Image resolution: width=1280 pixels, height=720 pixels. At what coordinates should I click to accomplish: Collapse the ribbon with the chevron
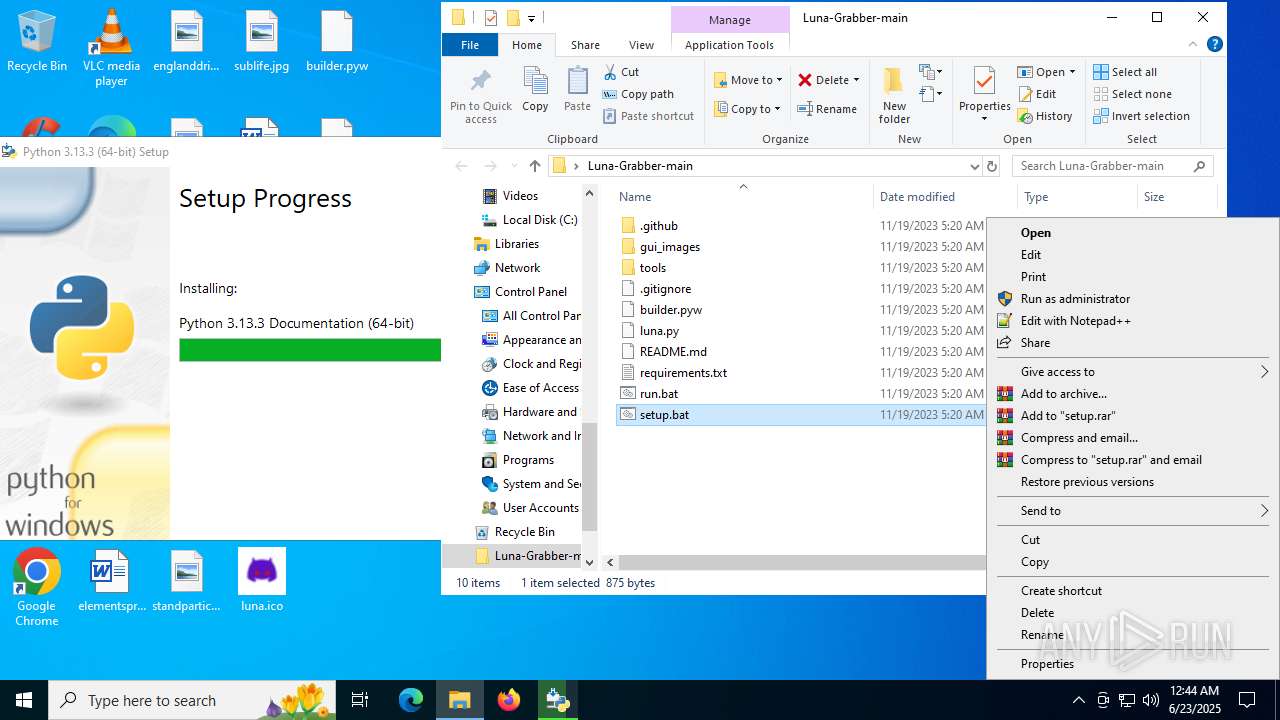point(1193,44)
